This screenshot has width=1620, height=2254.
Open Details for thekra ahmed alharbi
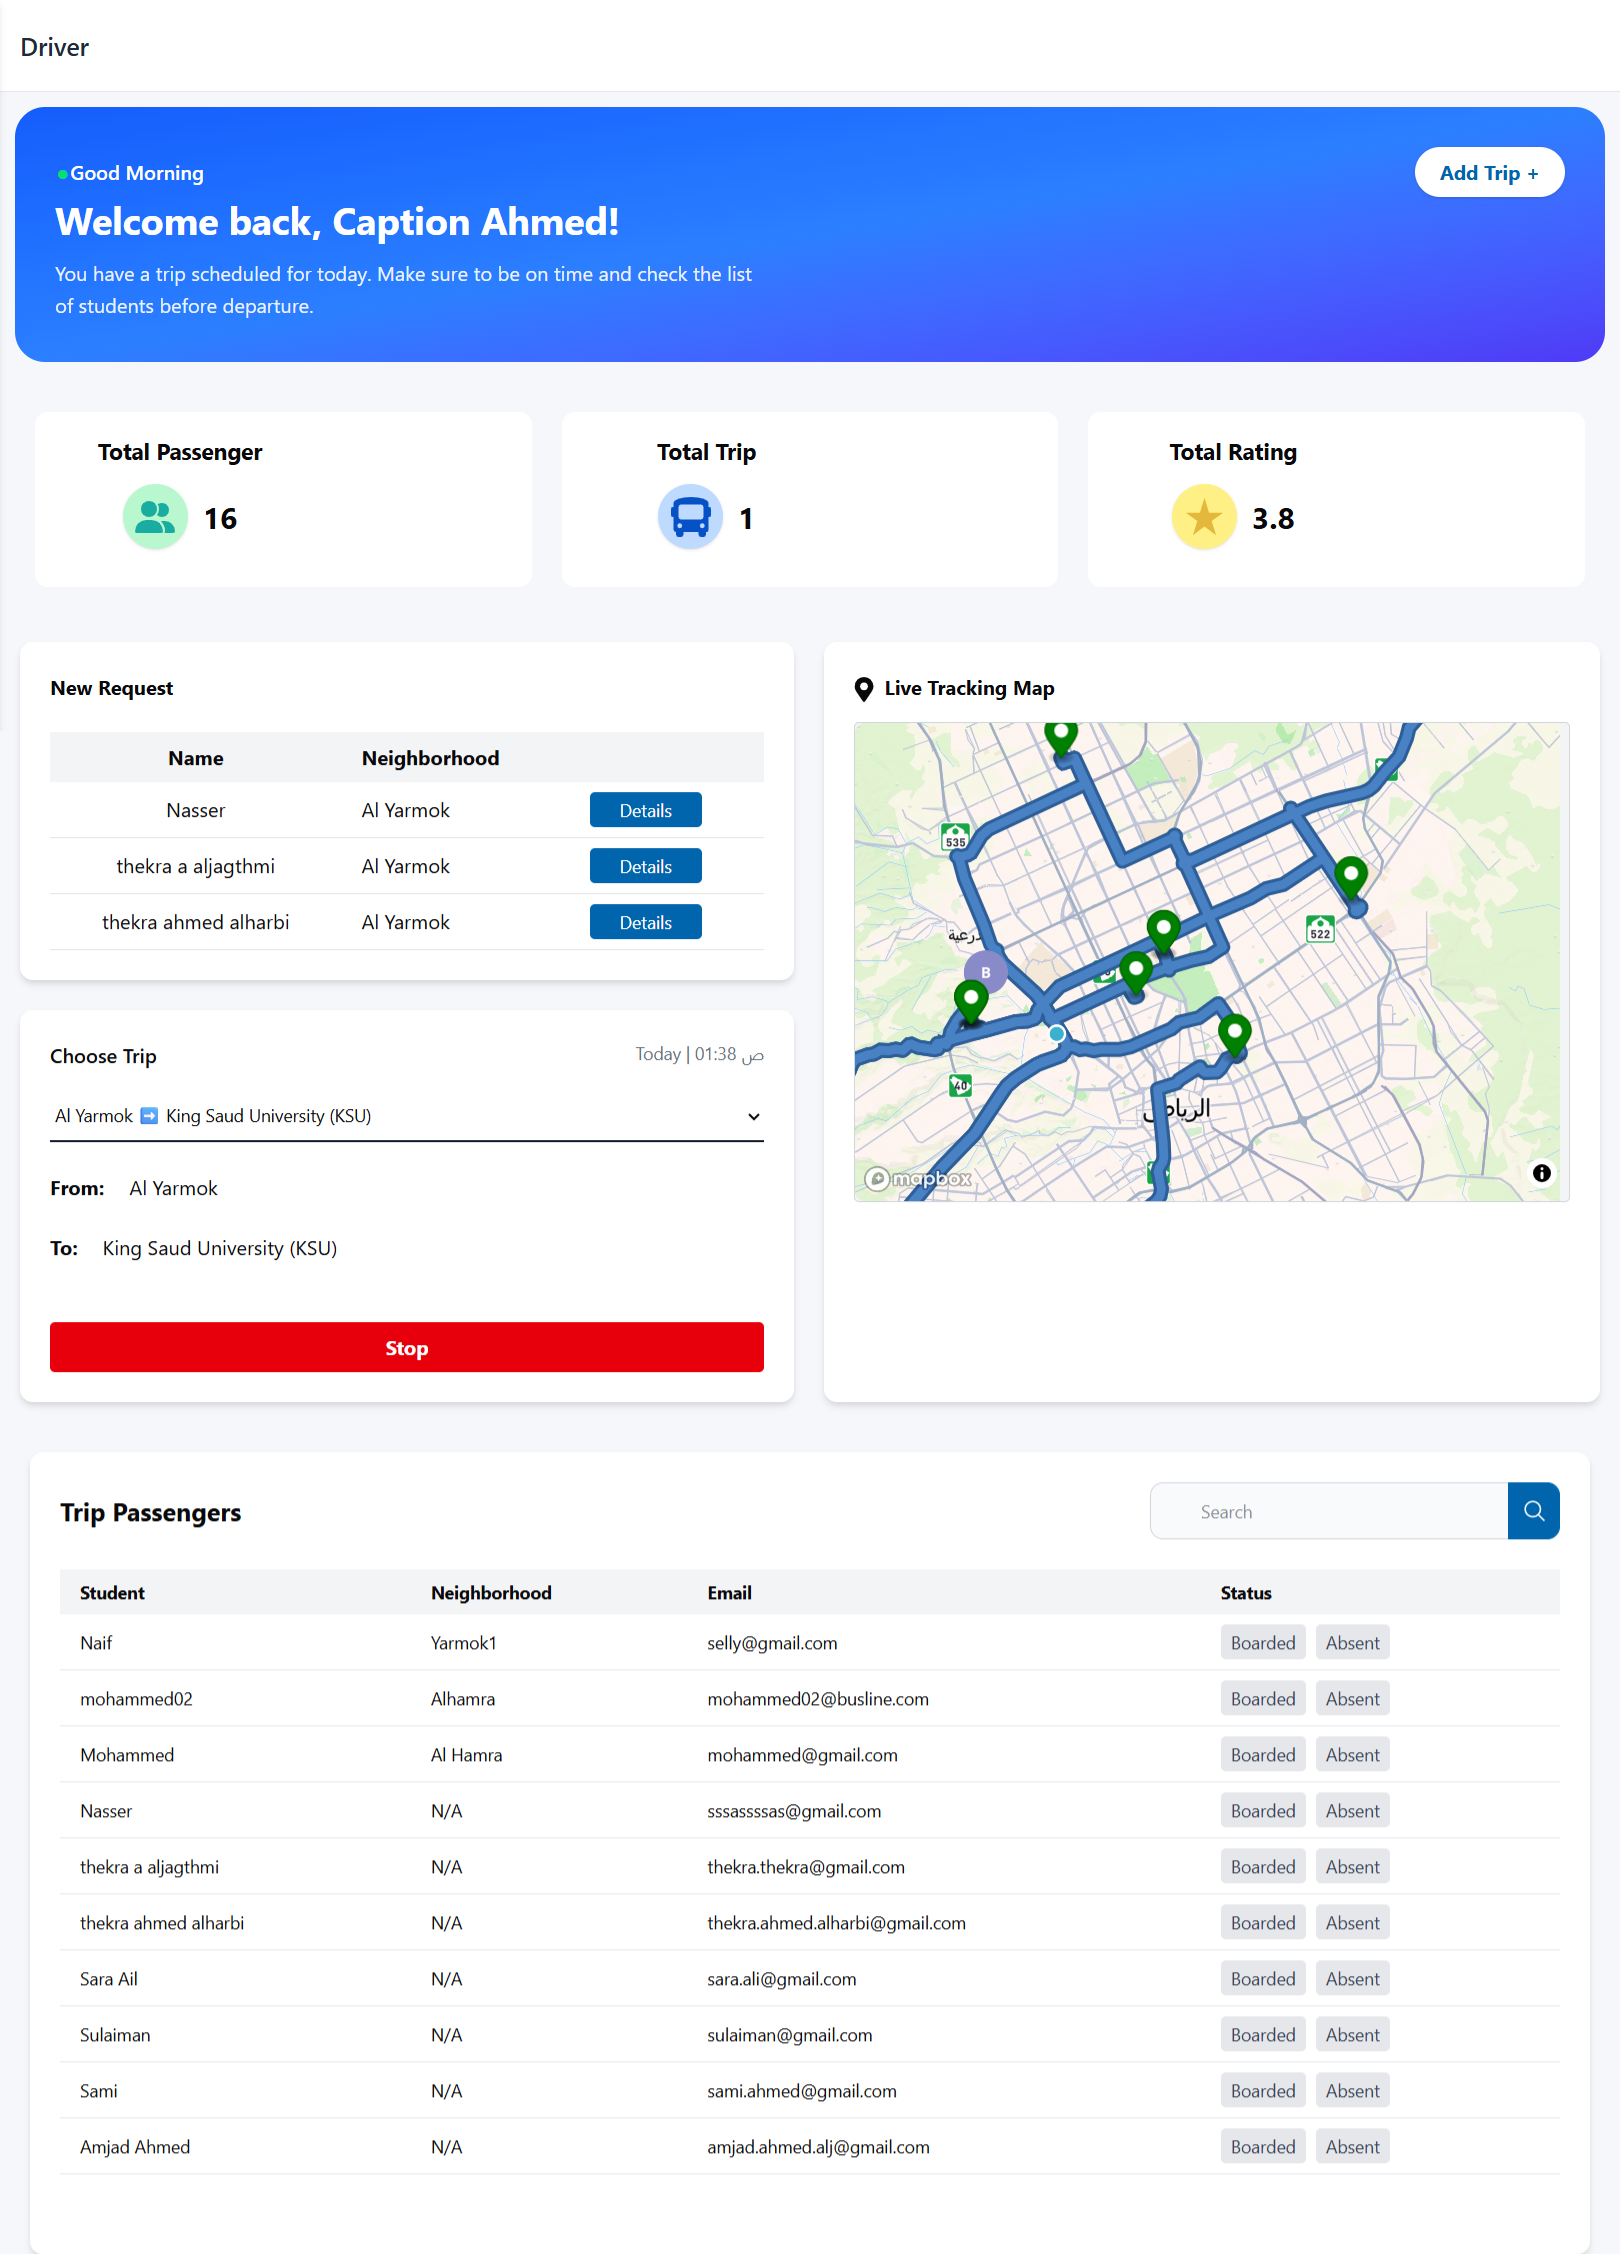click(x=645, y=922)
